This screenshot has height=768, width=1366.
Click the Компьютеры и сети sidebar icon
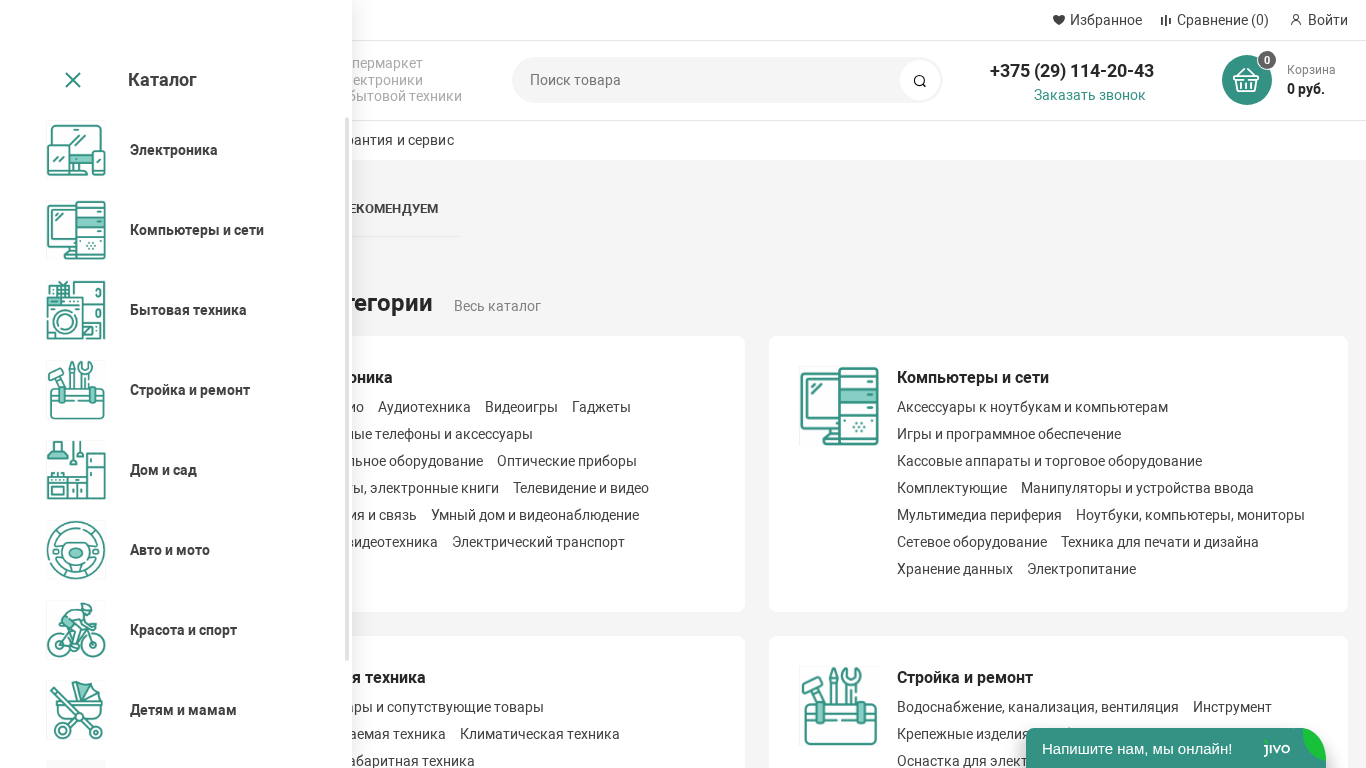point(76,230)
